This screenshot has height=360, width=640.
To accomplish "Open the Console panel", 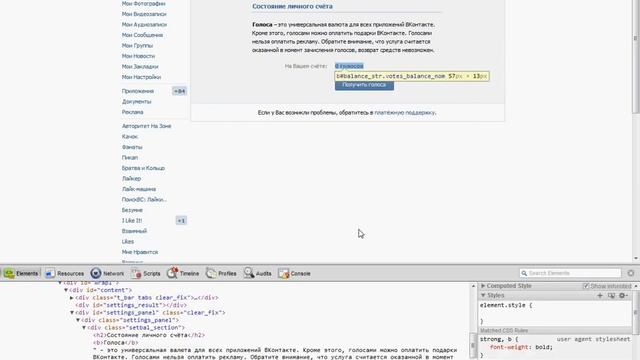I will tap(294, 273).
